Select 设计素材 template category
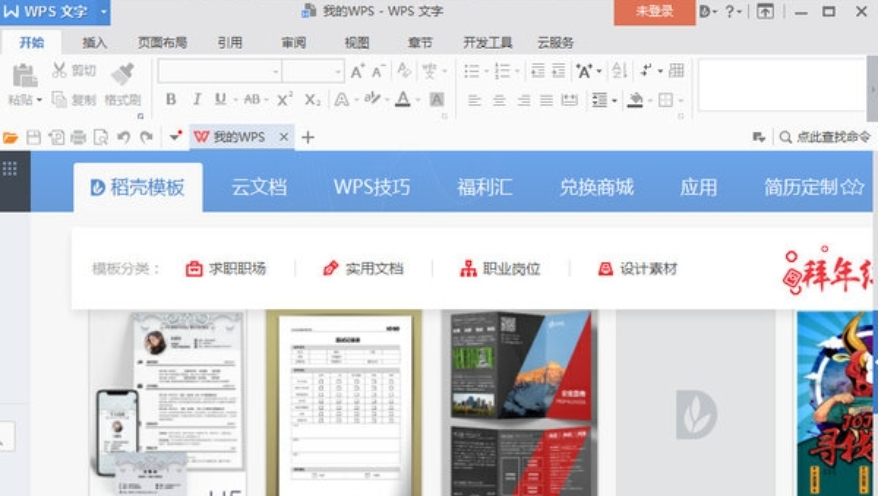The width and height of the screenshot is (883, 496). pos(637,269)
